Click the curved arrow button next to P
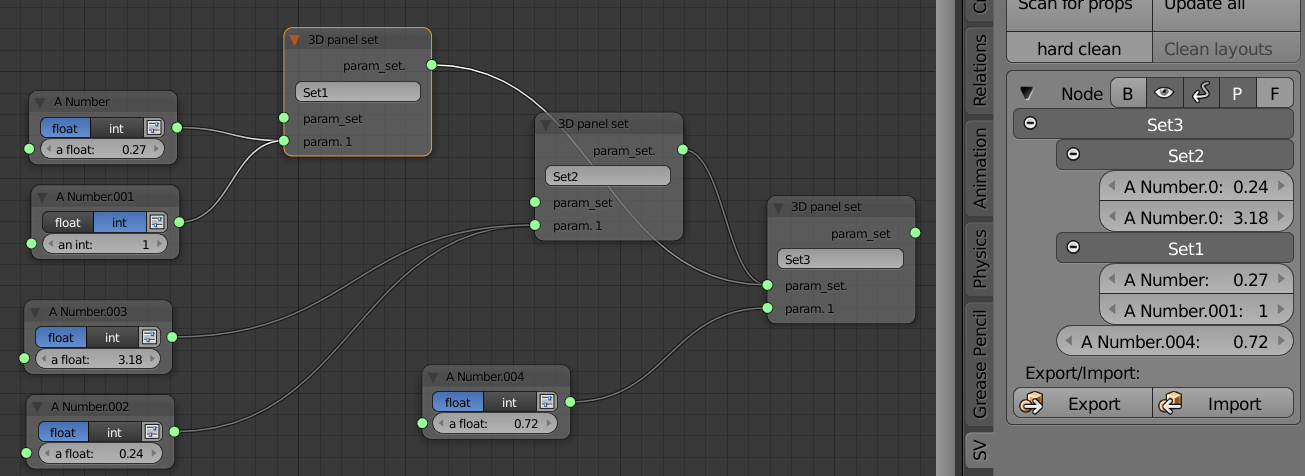Image resolution: width=1305 pixels, height=476 pixels. point(1201,93)
